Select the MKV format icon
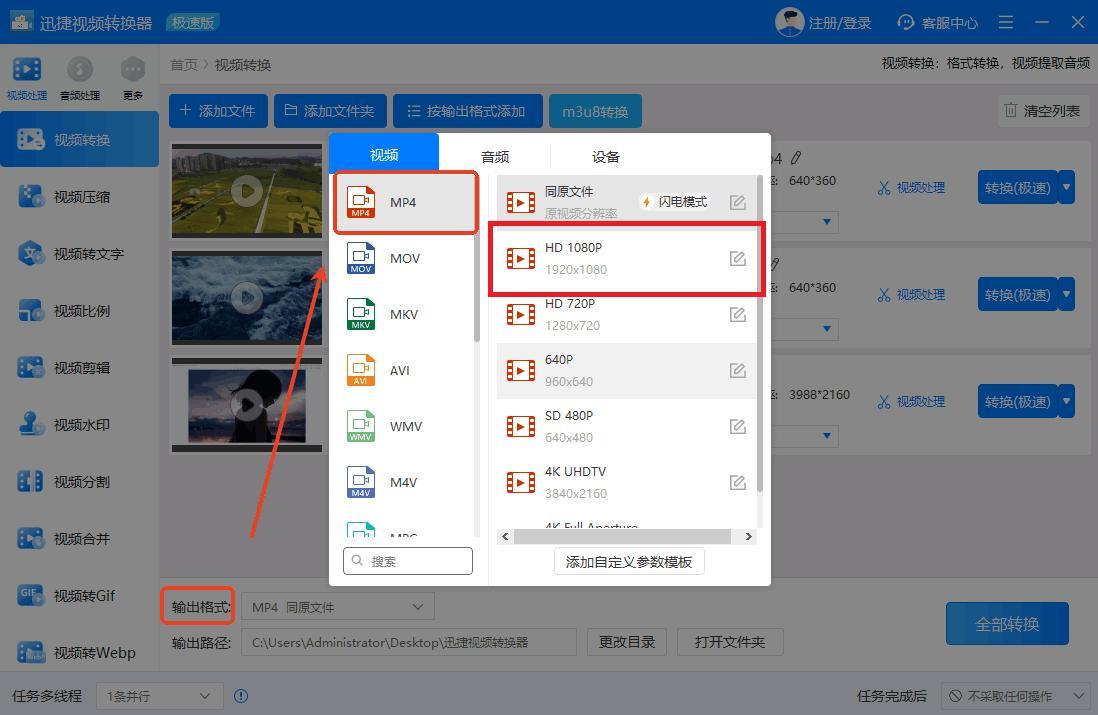This screenshot has height=715, width=1098. coord(361,314)
